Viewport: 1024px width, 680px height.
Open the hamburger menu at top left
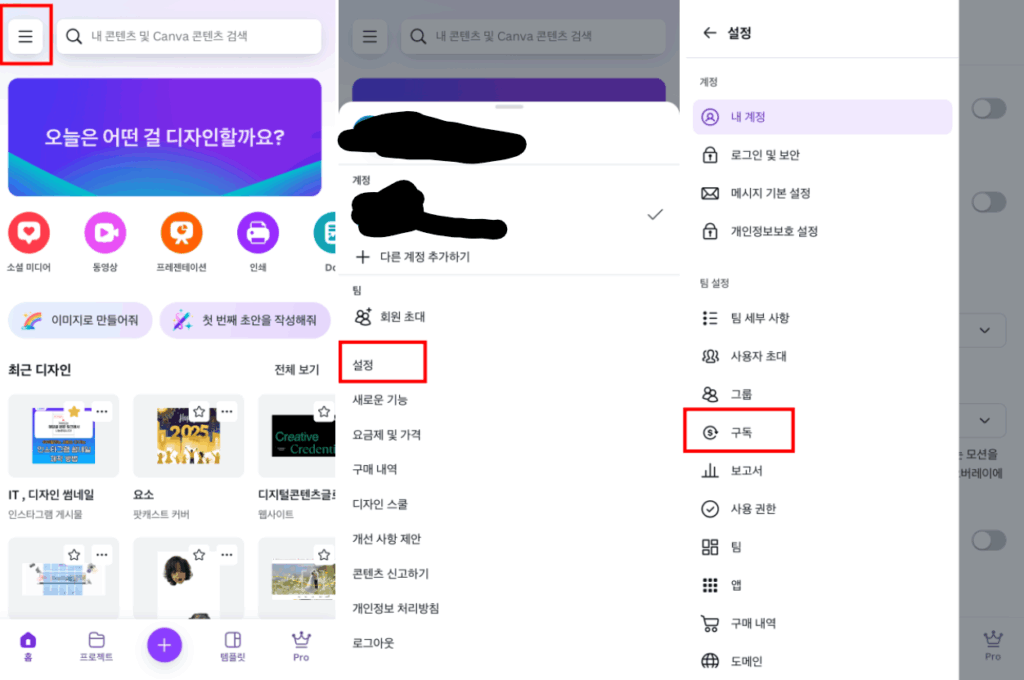click(27, 35)
